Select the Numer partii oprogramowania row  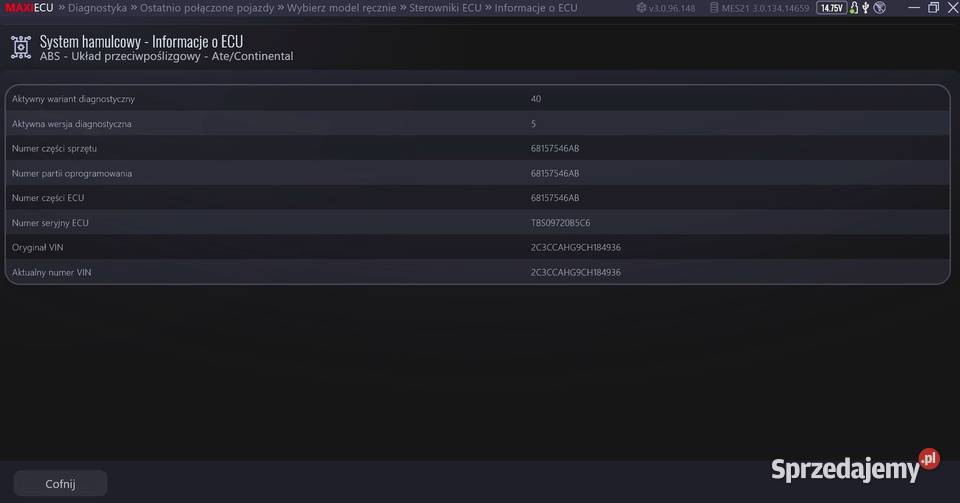coord(477,173)
